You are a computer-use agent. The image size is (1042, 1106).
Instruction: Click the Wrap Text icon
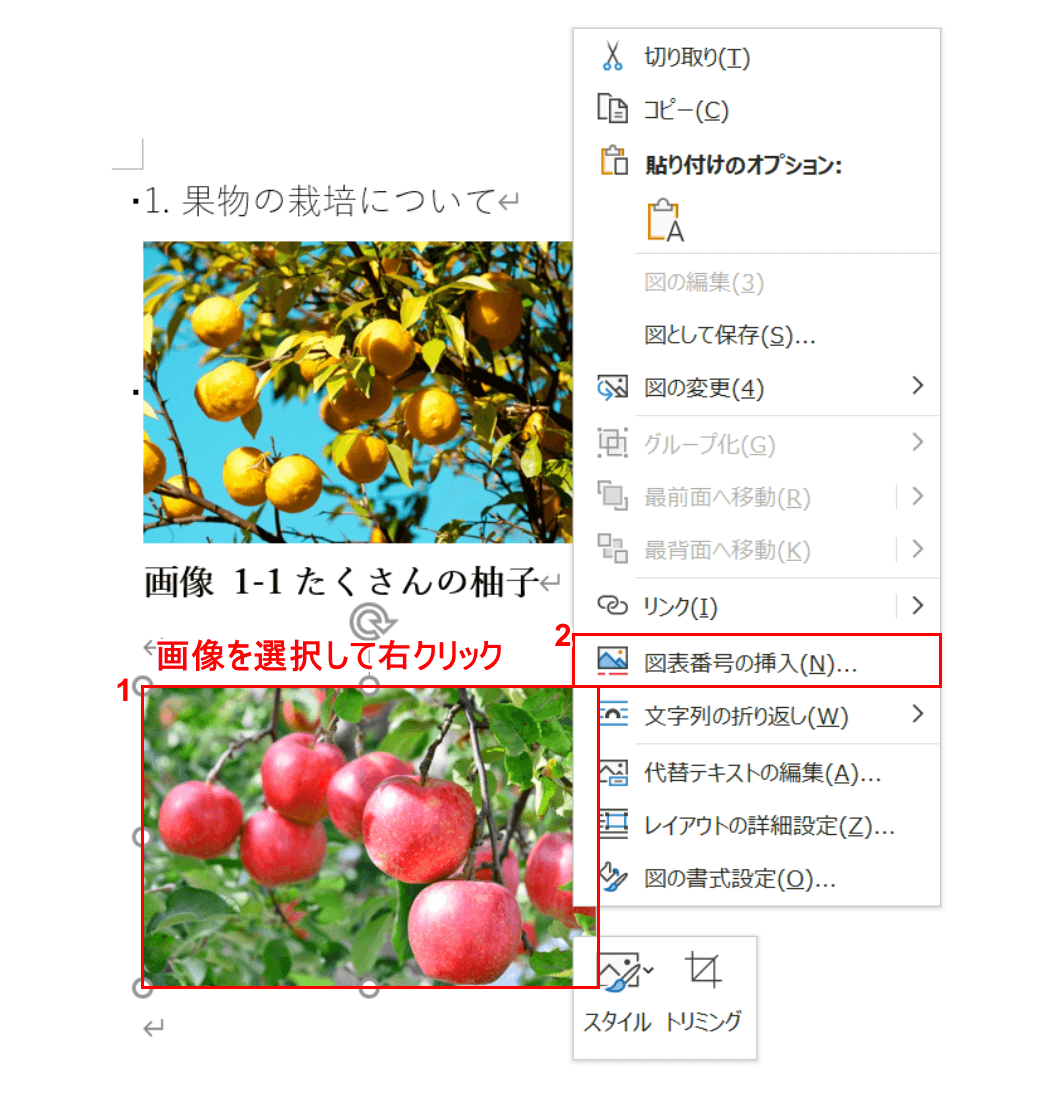pos(612,715)
